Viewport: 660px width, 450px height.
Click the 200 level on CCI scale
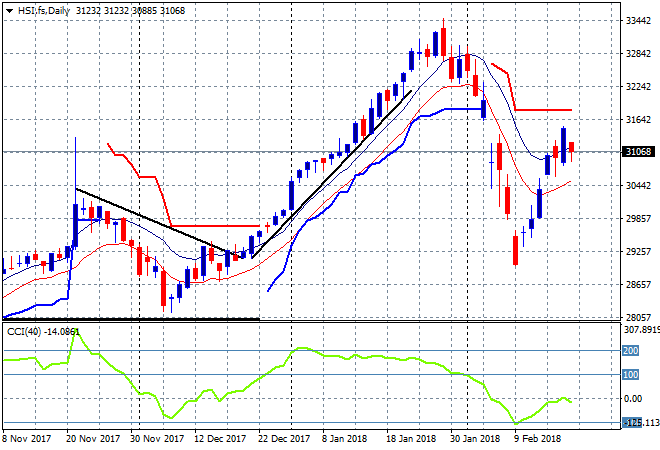point(632,351)
